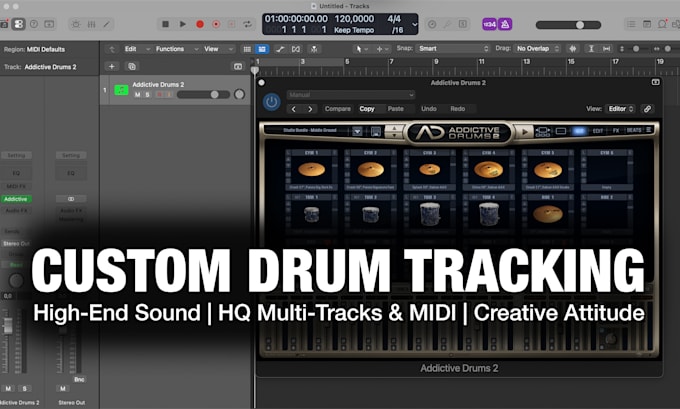Open the Smart Controls dial icon
The image size is (680, 409).
76,24
